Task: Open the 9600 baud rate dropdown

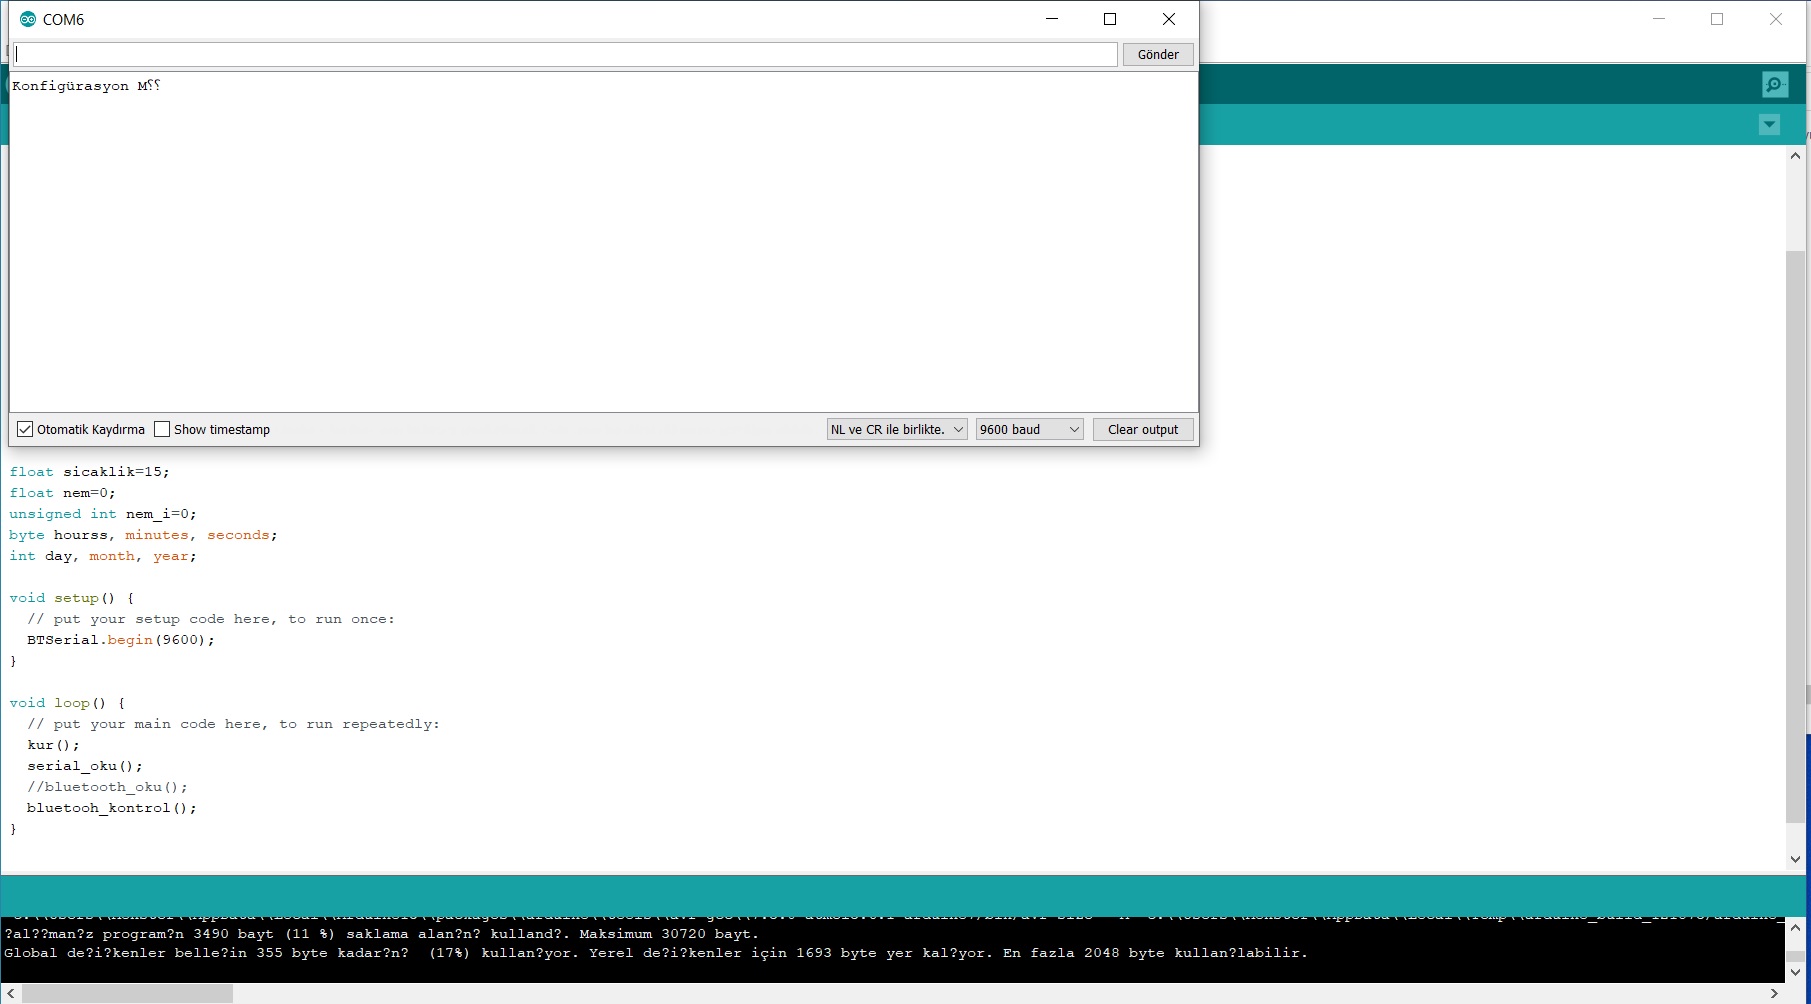Action: click(x=1030, y=429)
